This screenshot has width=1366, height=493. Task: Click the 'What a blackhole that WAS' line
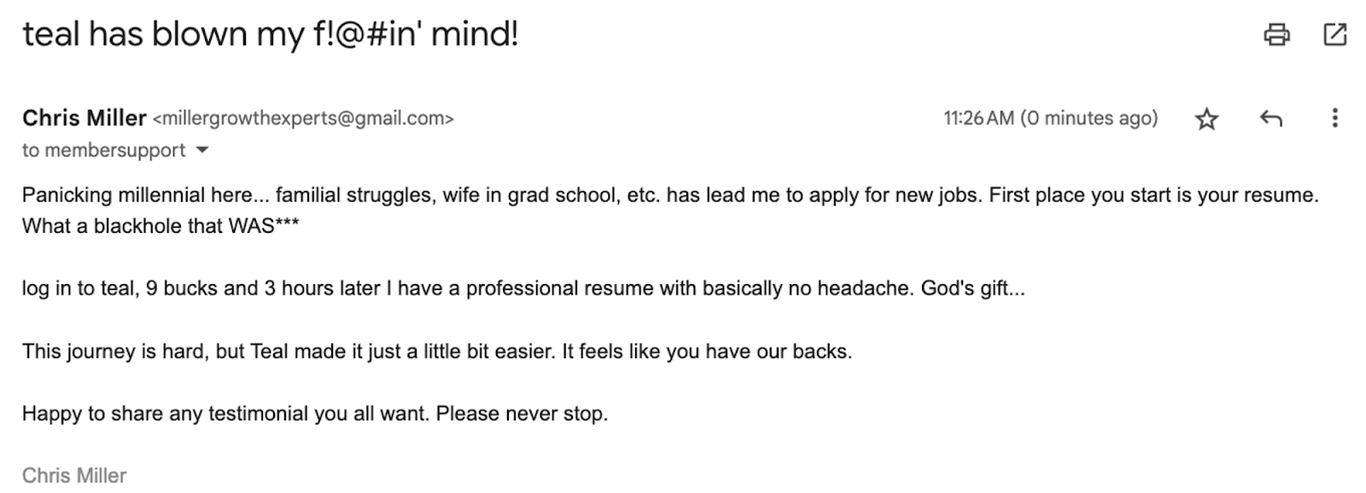point(161,227)
